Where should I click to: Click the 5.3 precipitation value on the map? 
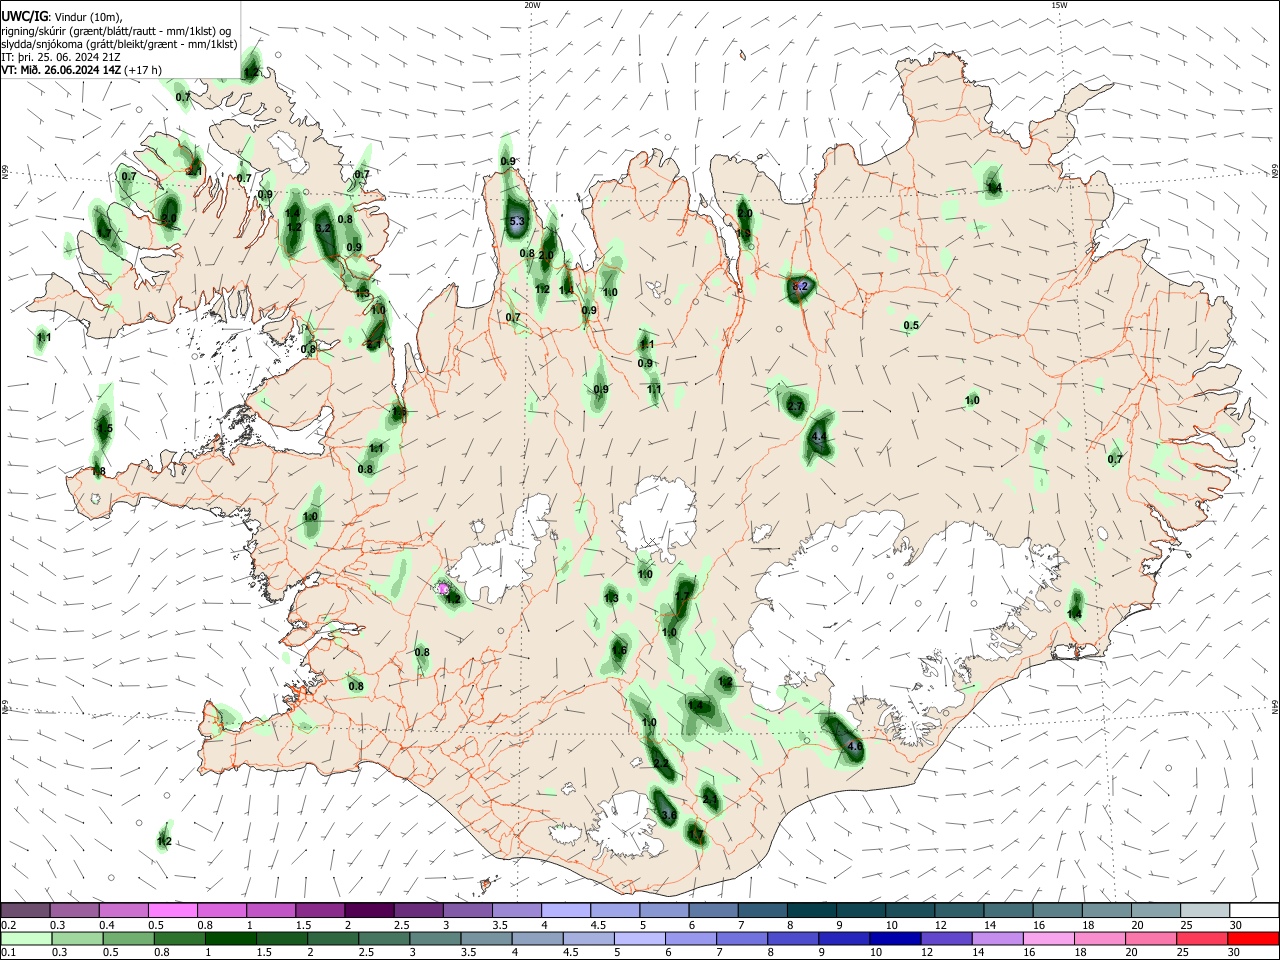(517, 221)
